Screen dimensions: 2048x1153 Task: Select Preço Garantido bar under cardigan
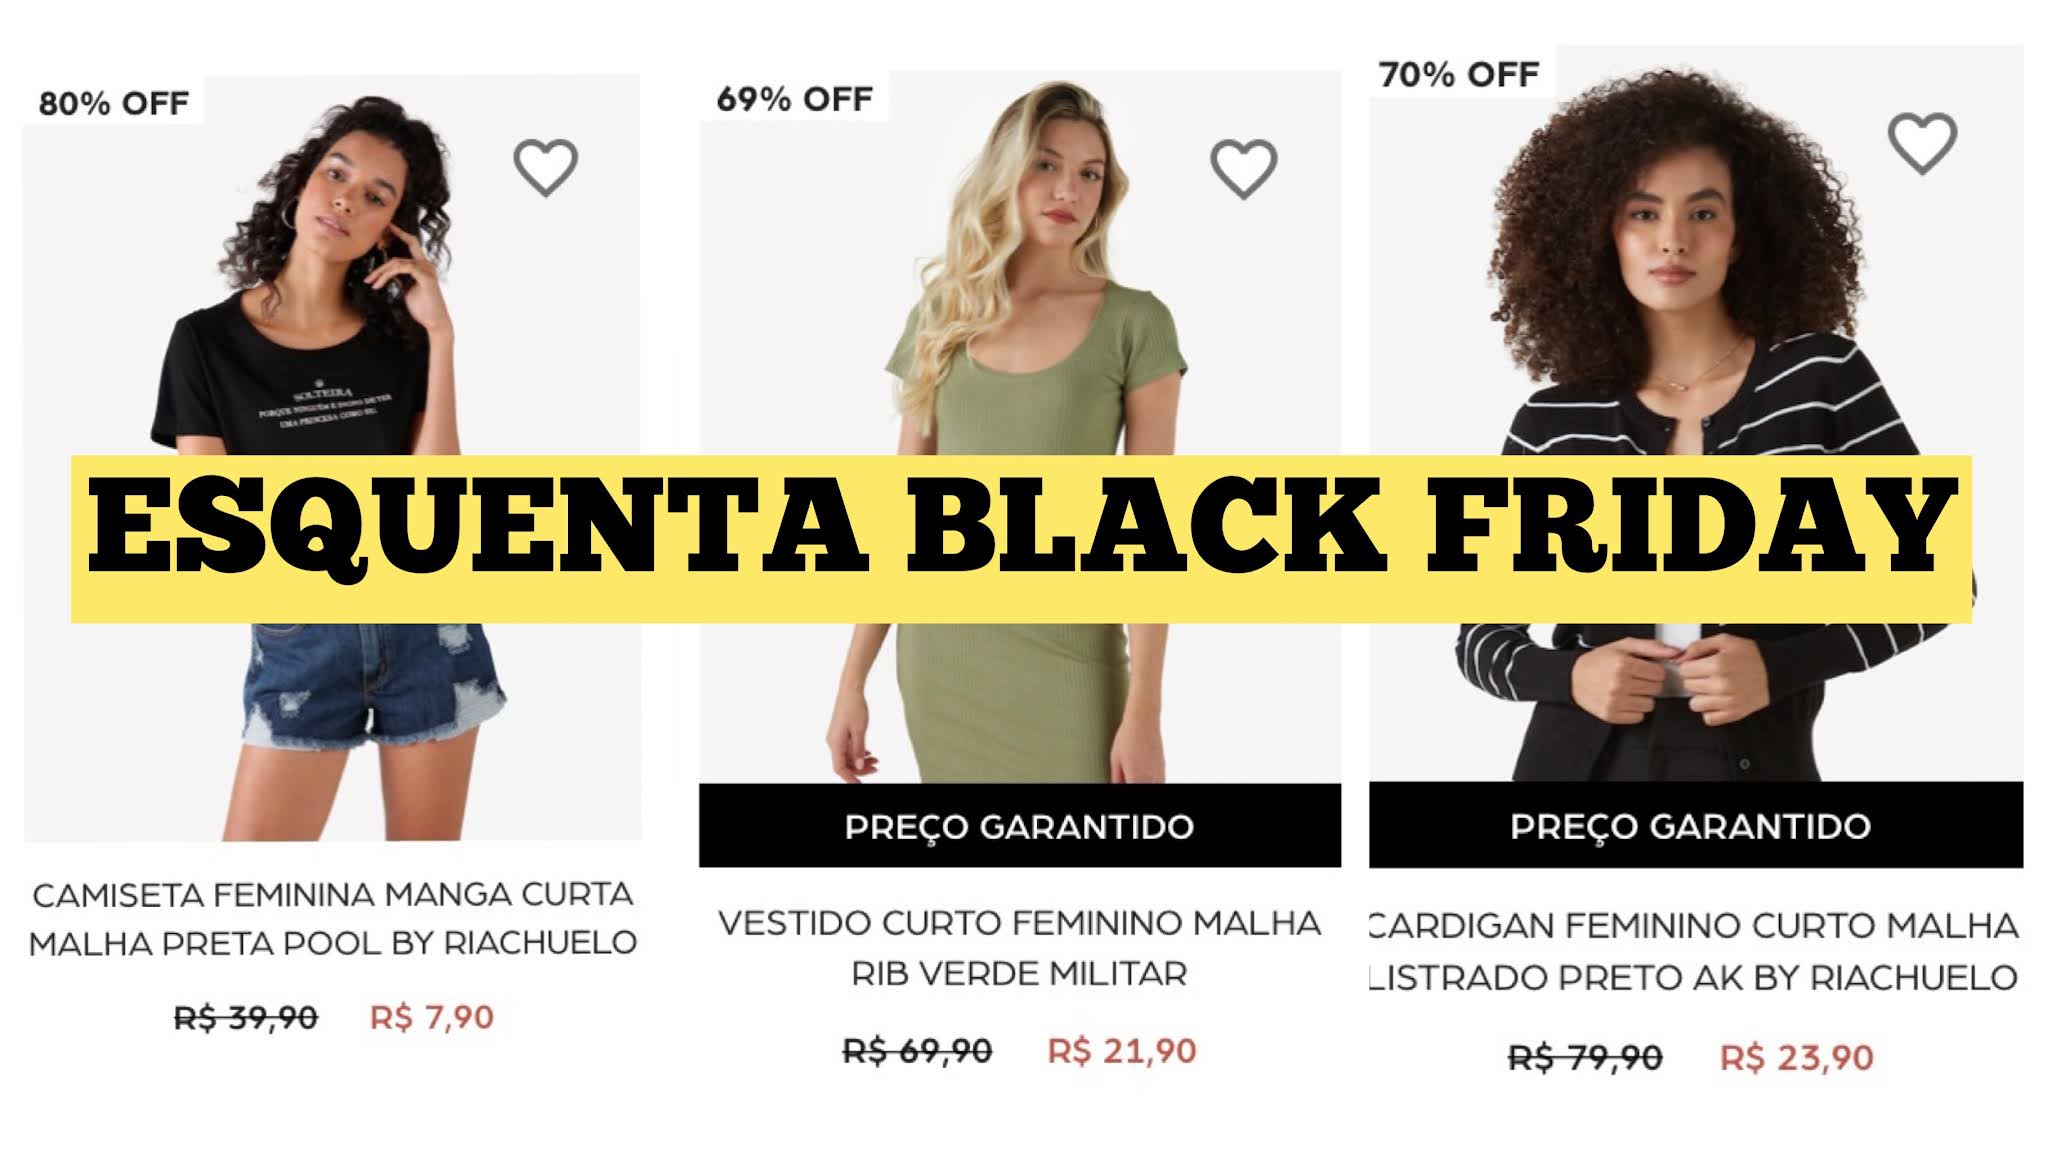(x=1696, y=825)
